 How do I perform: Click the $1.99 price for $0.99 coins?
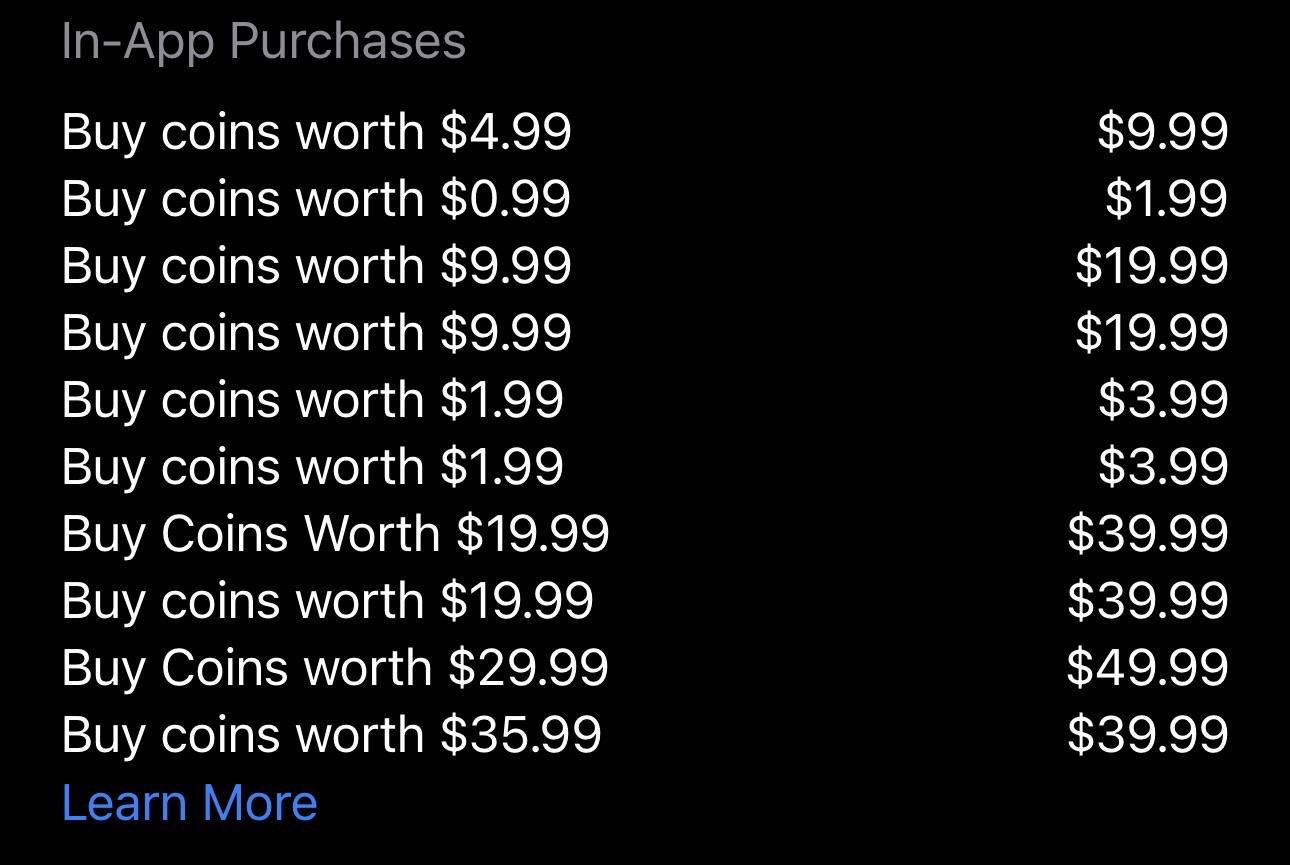tap(1166, 199)
